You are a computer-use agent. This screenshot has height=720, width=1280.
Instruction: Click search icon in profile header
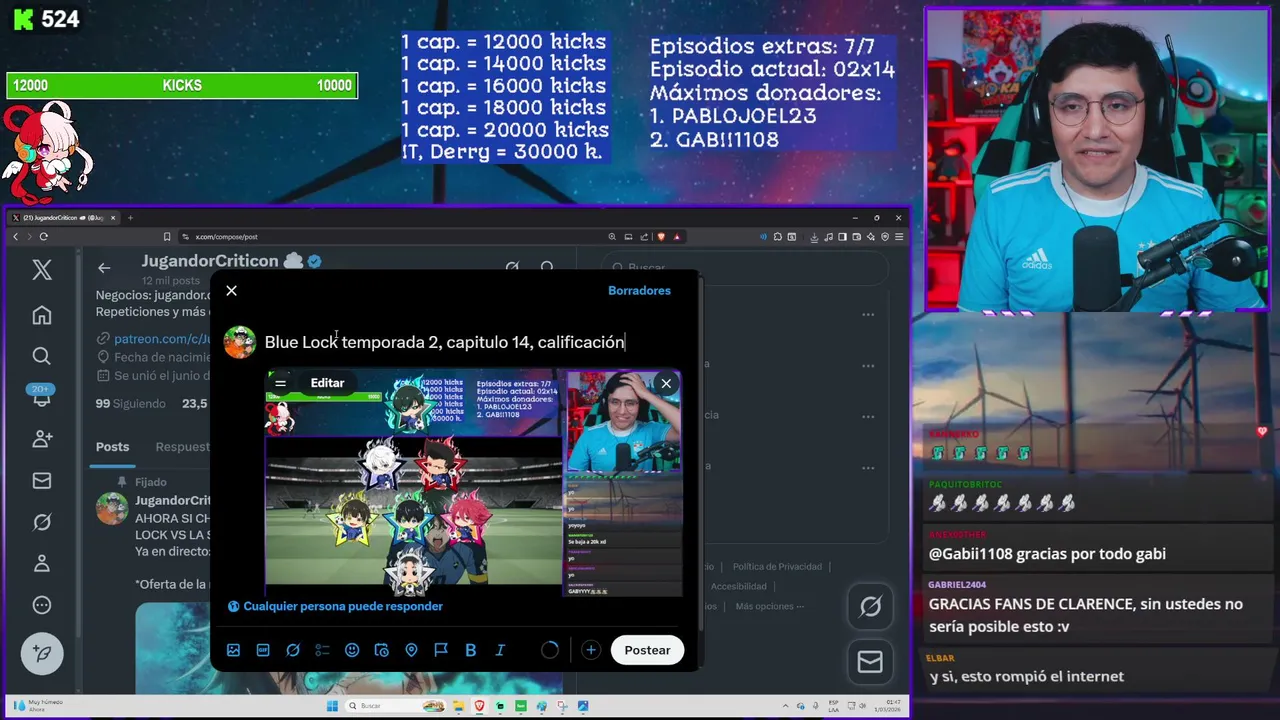coord(547,267)
